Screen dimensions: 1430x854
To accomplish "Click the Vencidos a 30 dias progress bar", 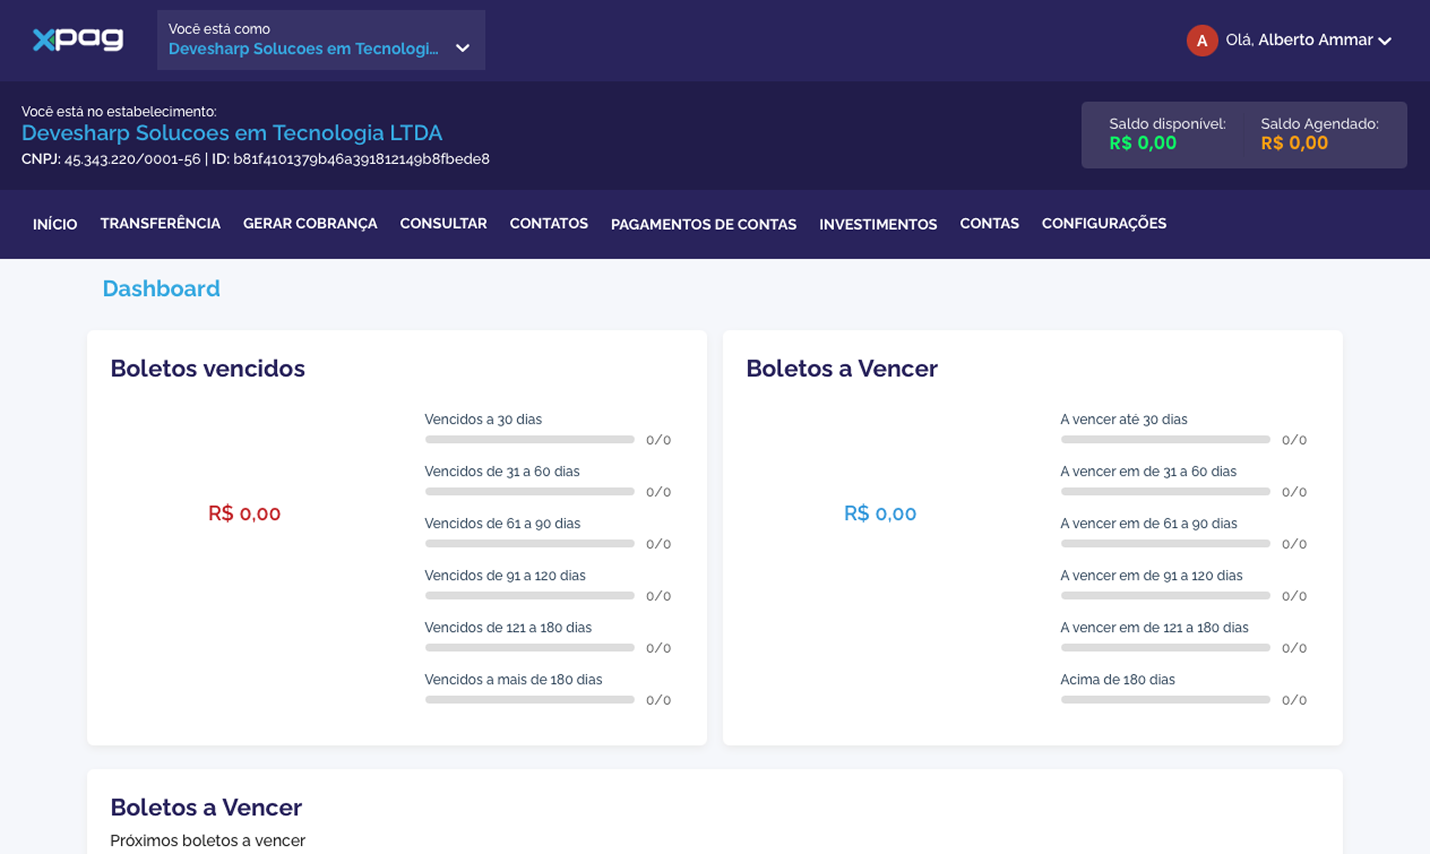I will (x=530, y=440).
